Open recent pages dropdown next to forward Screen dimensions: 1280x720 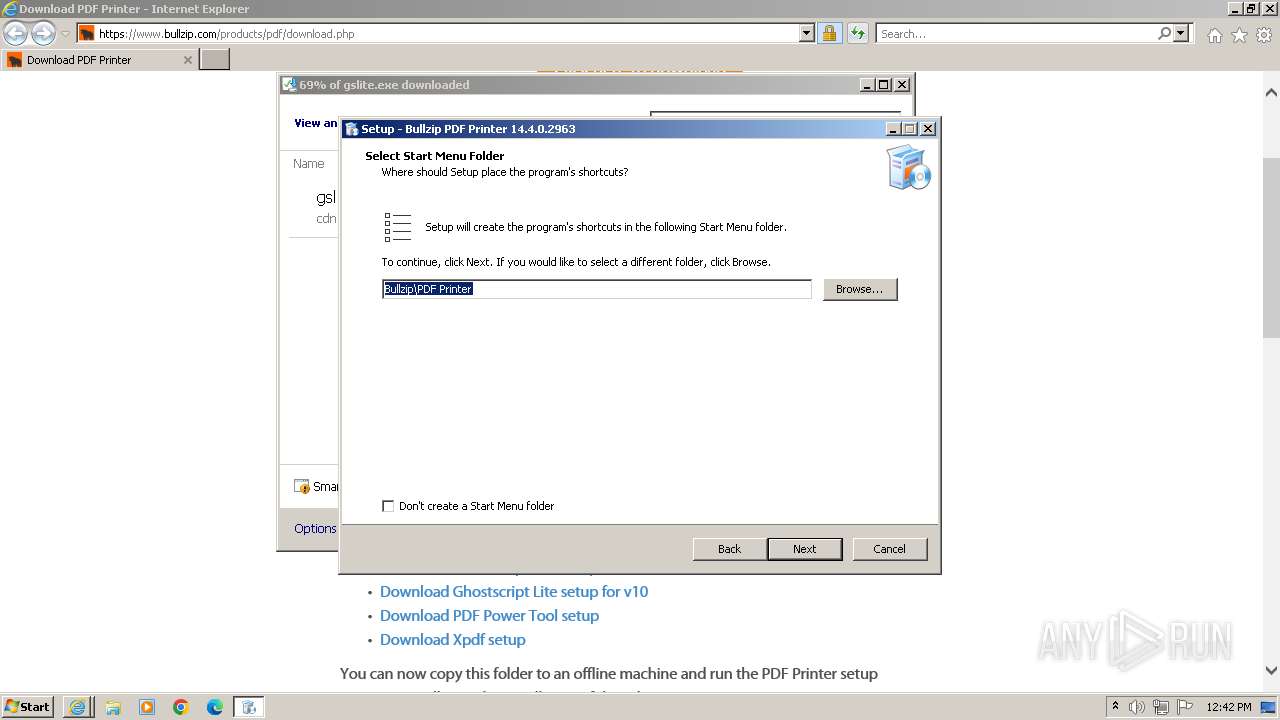click(x=66, y=34)
